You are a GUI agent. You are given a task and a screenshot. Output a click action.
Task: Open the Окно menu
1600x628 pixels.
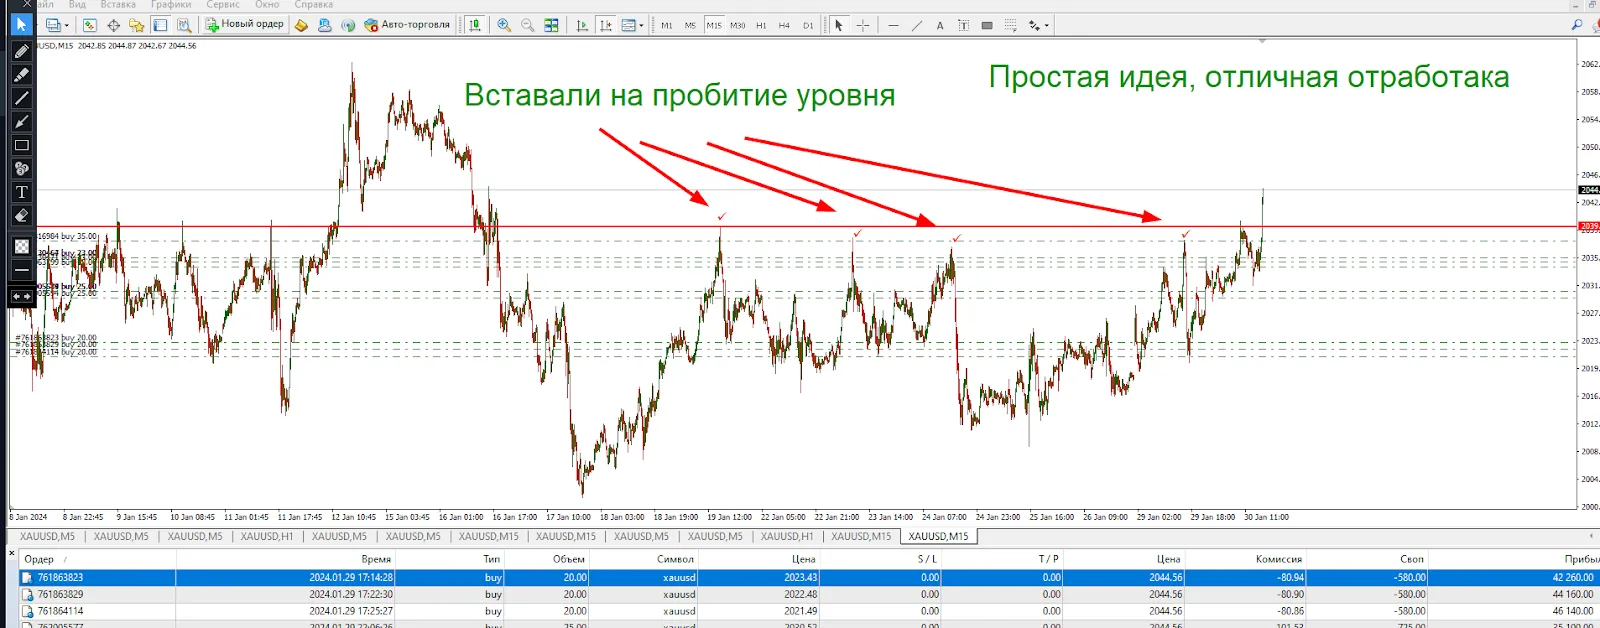(x=267, y=5)
